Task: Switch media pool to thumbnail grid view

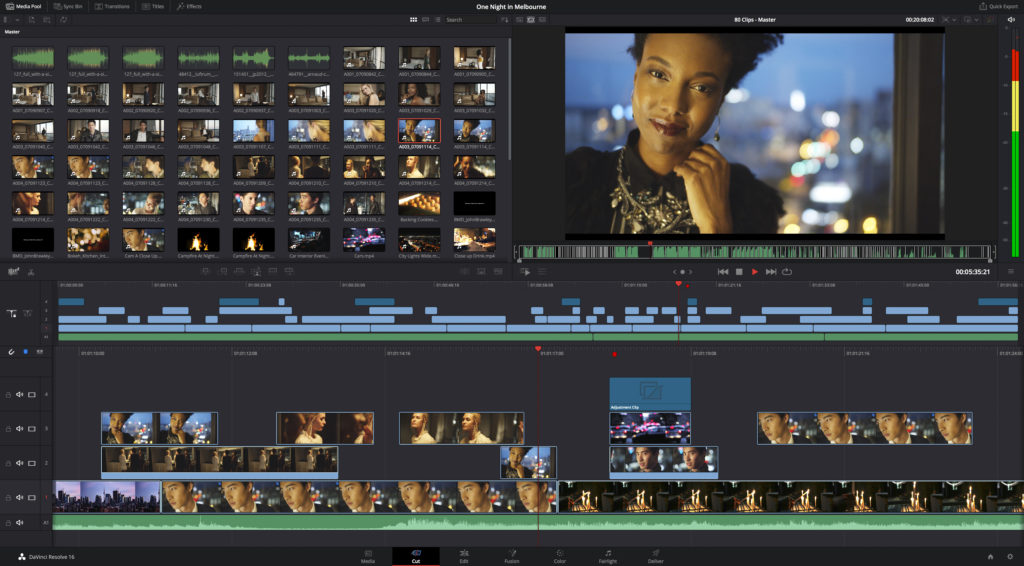Action: pyautogui.click(x=413, y=20)
